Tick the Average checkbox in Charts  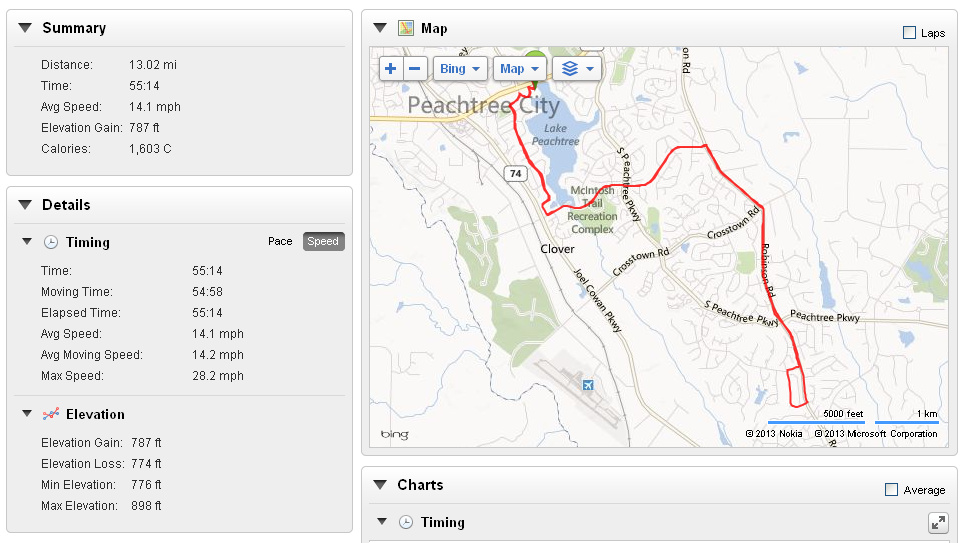tap(892, 490)
